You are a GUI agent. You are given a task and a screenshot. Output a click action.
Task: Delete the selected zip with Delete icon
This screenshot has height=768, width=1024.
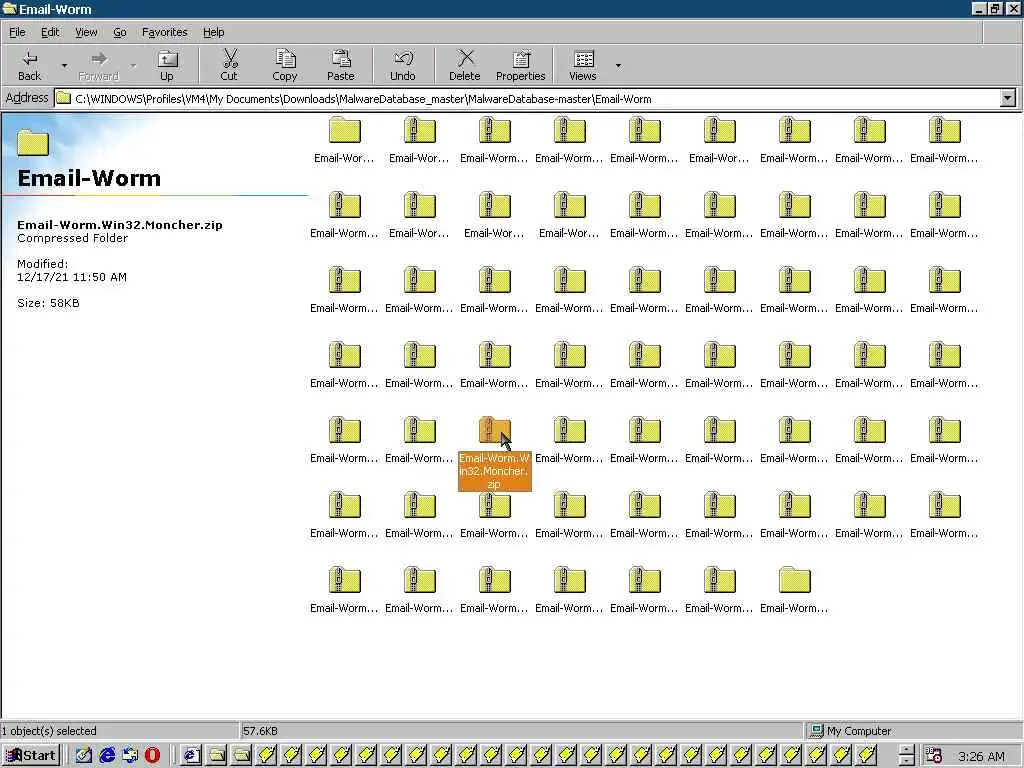point(465,65)
